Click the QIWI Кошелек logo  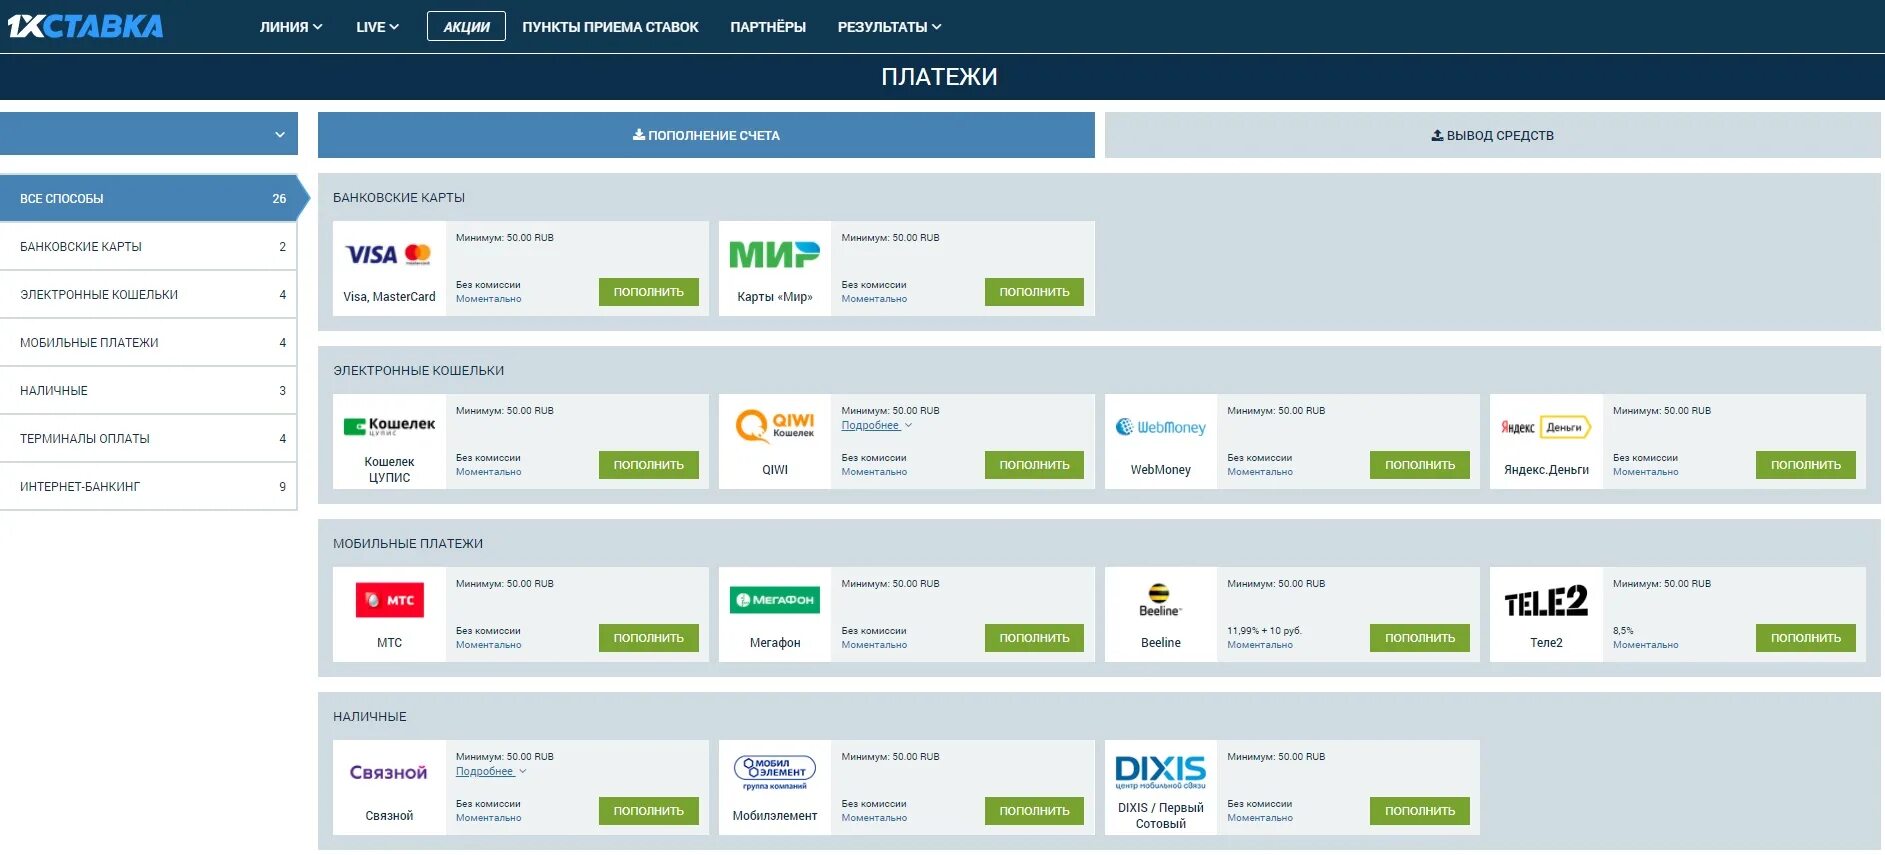point(774,425)
